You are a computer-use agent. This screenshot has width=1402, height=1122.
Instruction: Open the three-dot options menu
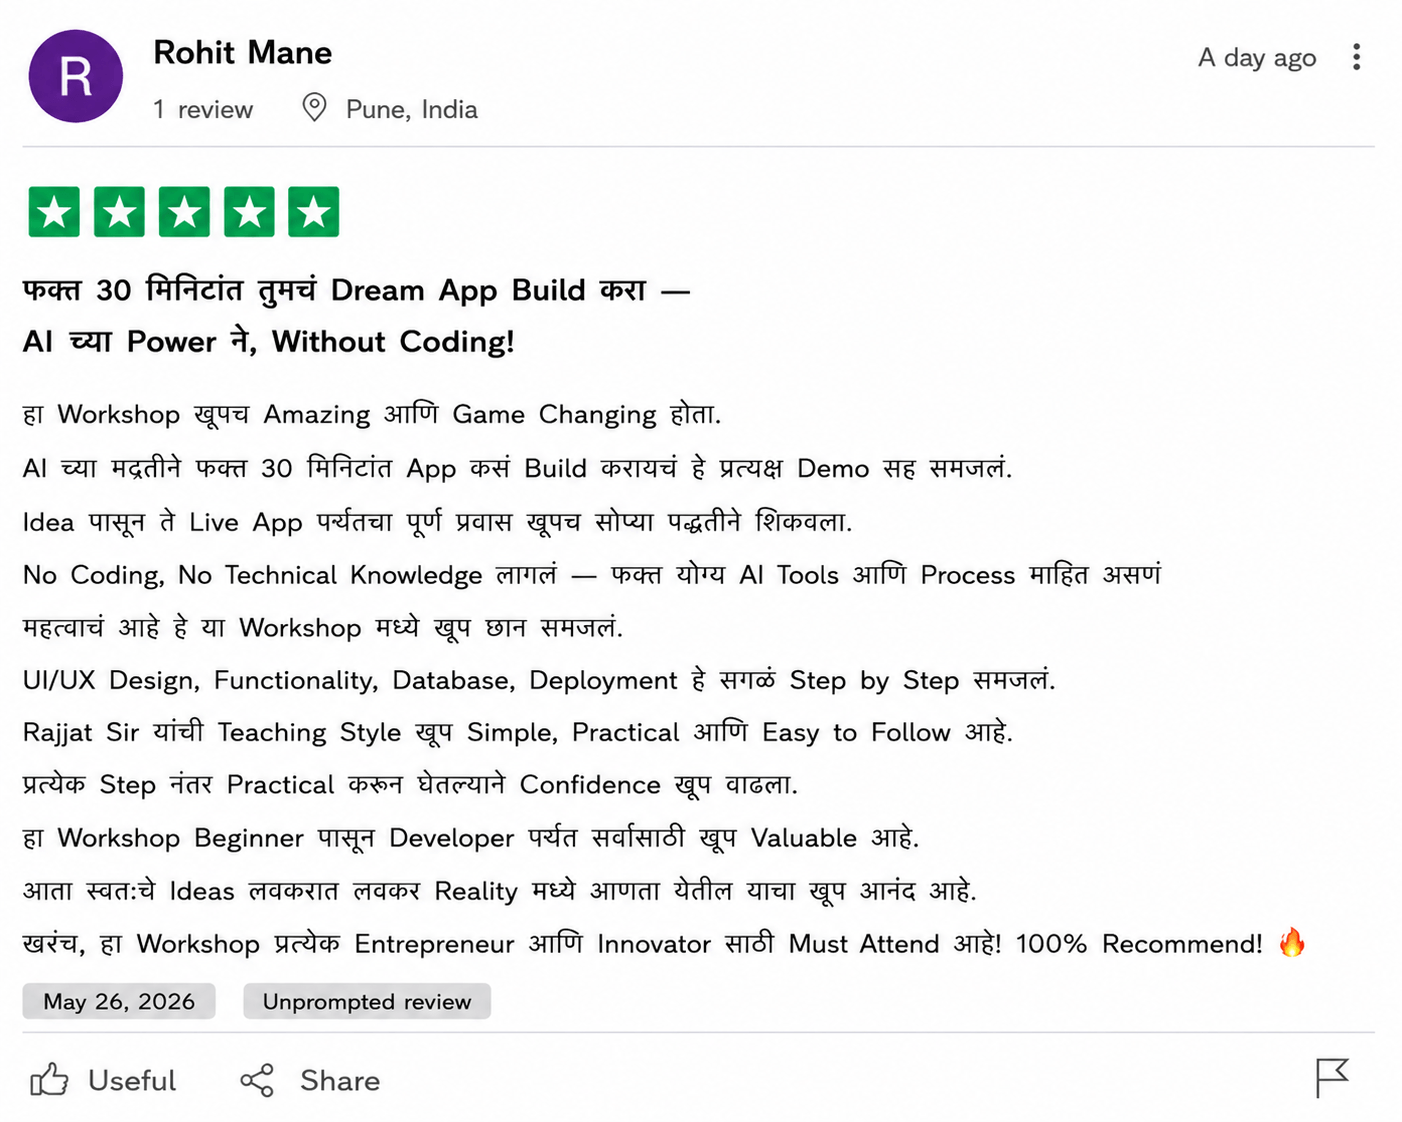tap(1356, 57)
